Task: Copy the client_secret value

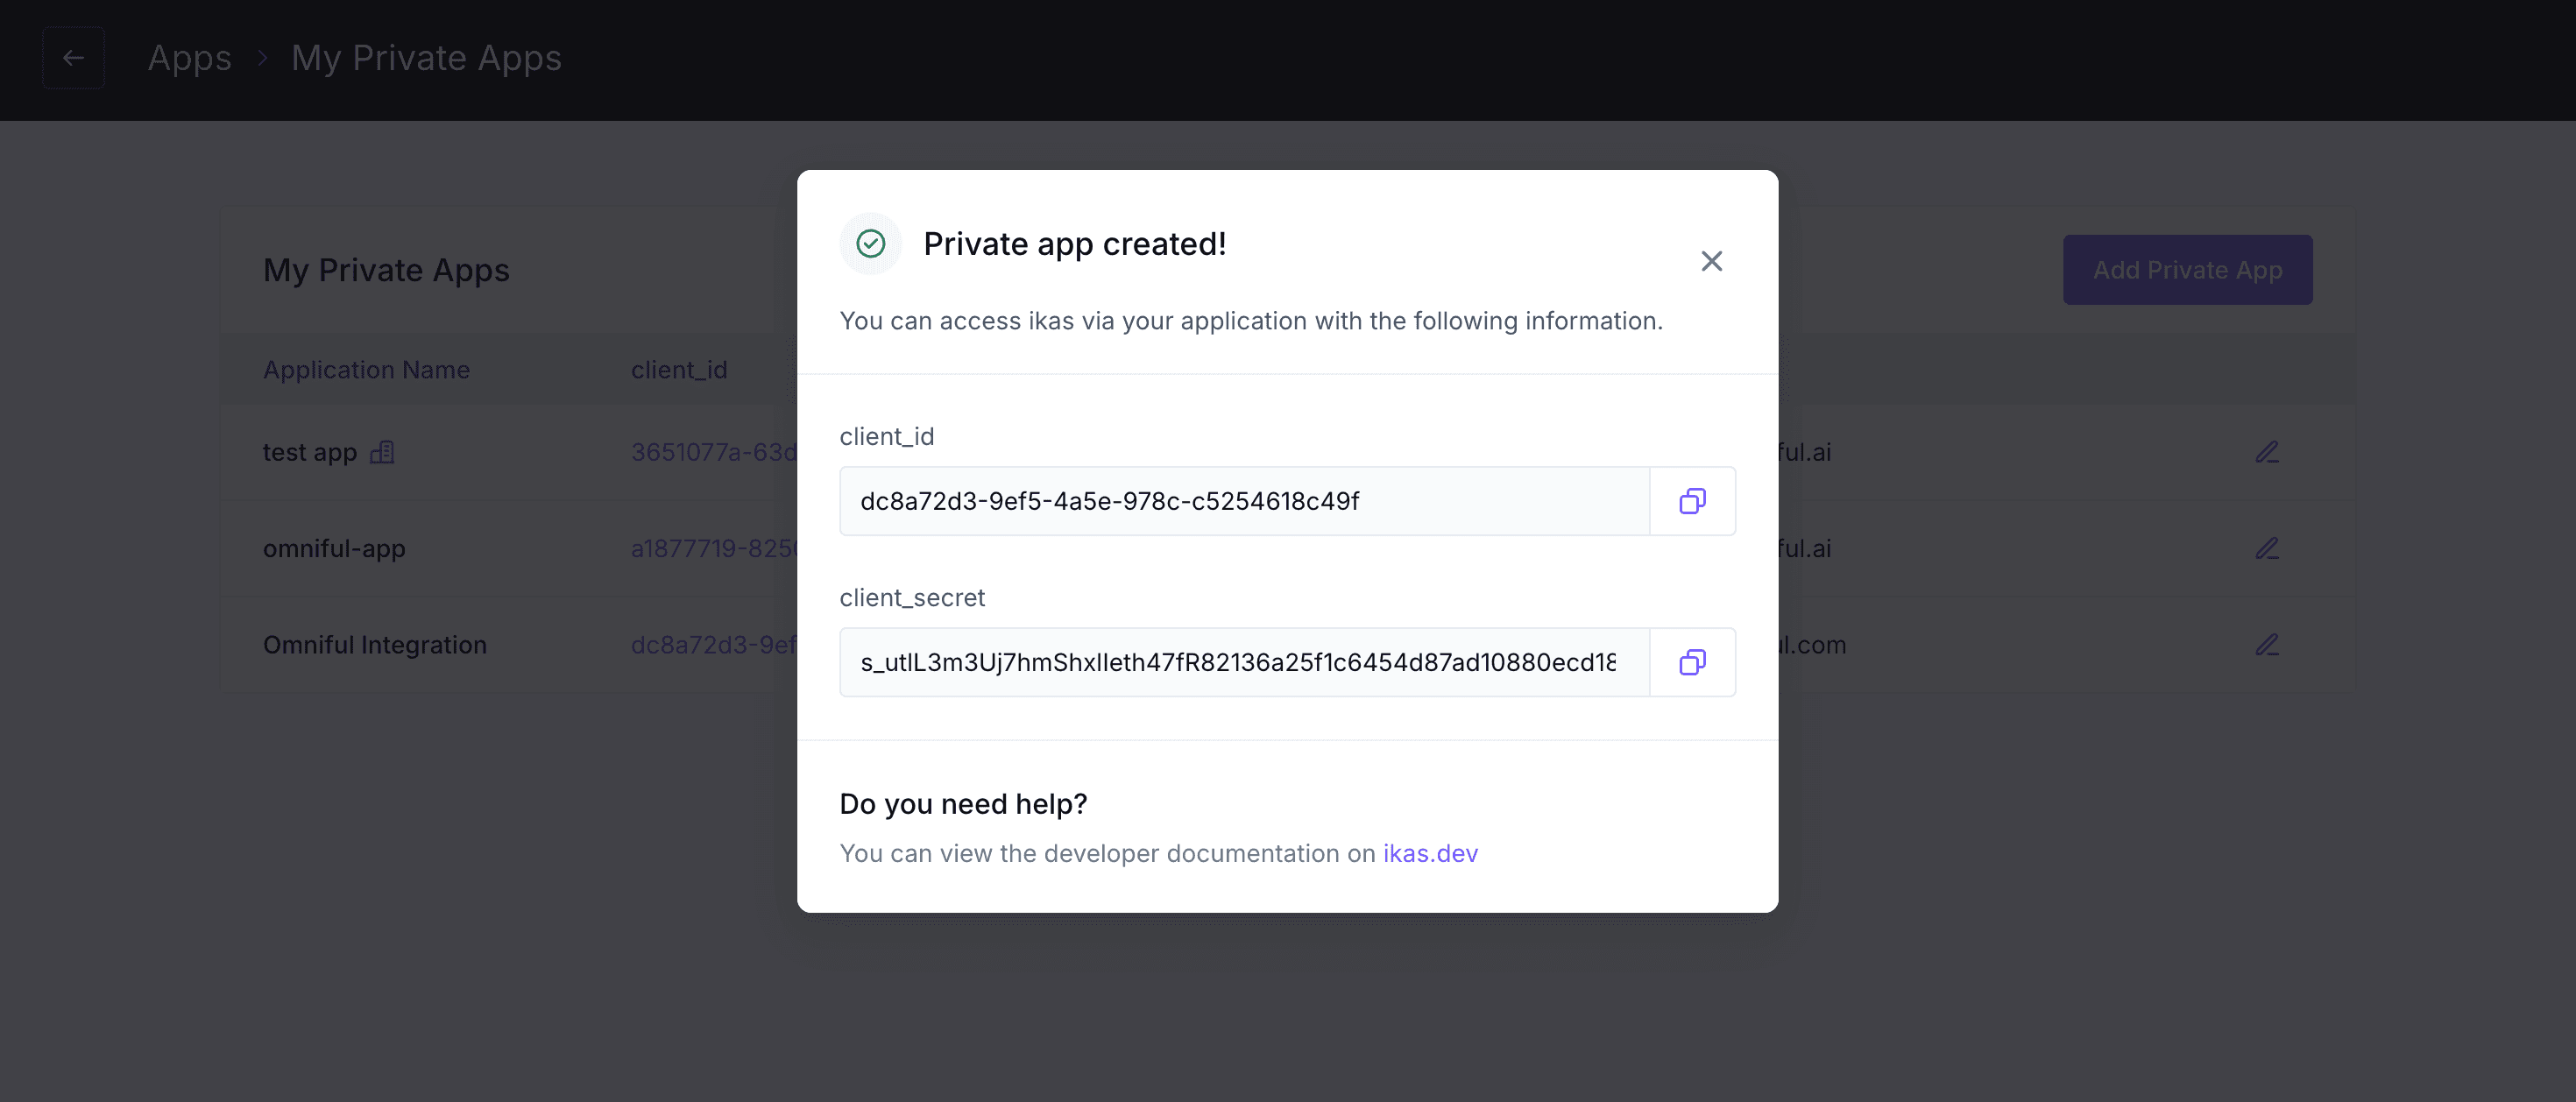Action: (x=1692, y=662)
